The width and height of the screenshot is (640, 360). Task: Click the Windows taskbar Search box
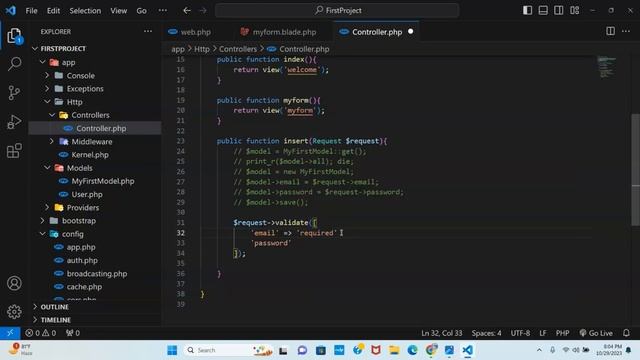pos(229,350)
